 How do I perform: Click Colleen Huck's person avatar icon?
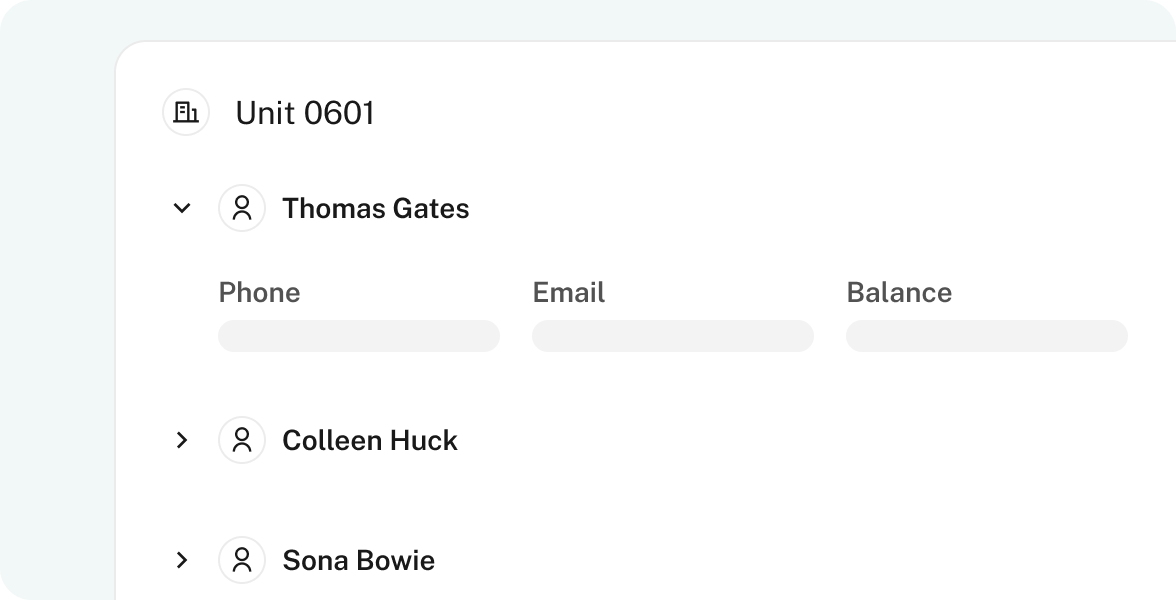pos(242,440)
